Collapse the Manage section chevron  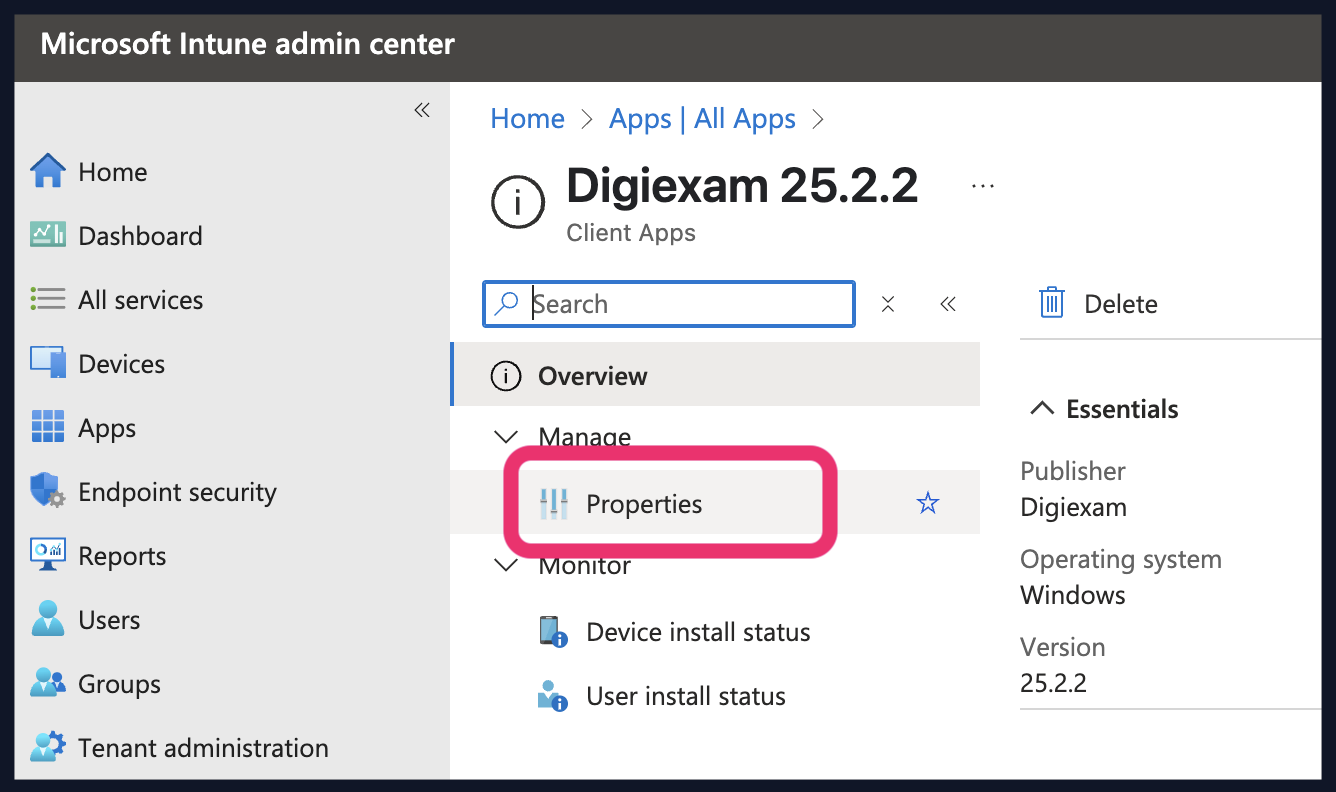tap(507, 437)
